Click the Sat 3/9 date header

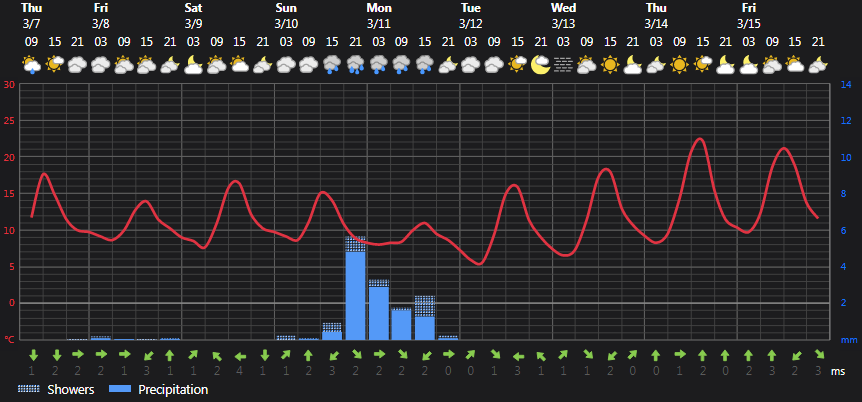[193, 16]
